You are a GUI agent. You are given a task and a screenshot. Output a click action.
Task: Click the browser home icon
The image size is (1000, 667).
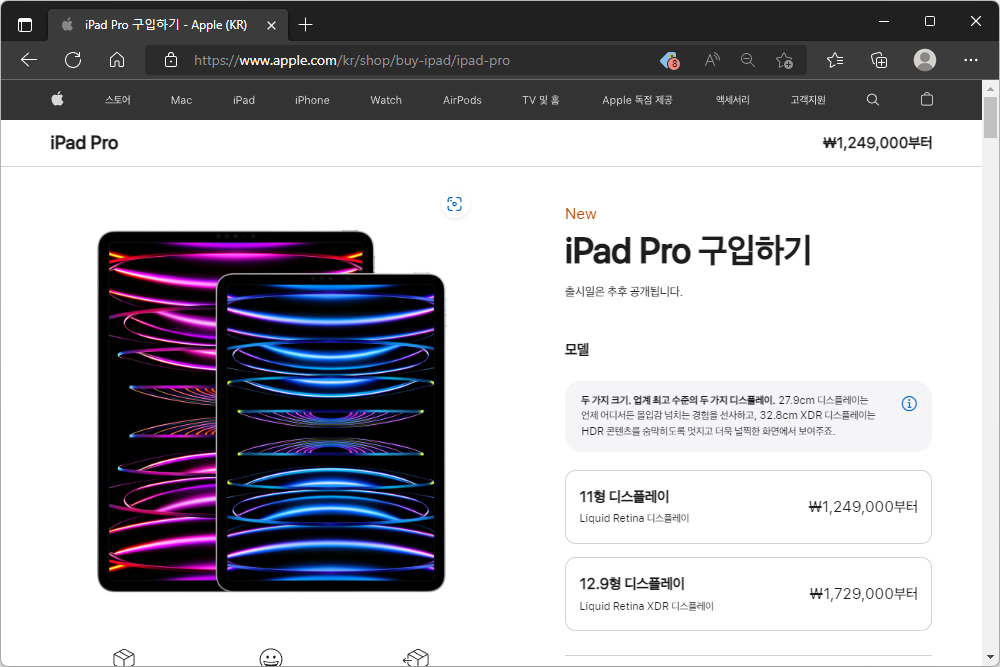(117, 61)
